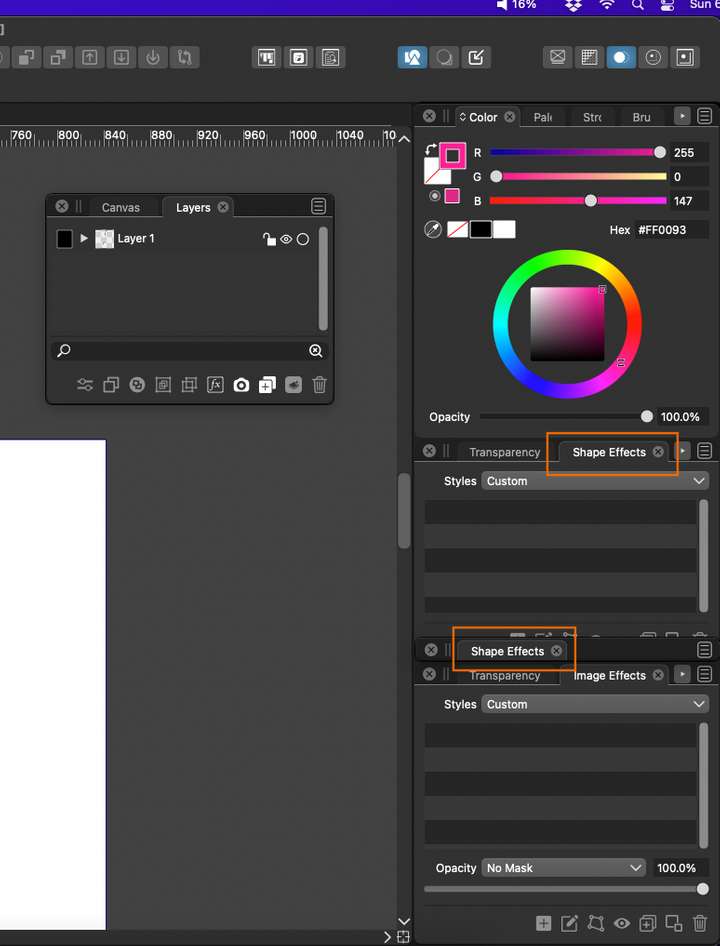Switch to the upper Transparency tab
The image size is (720, 946).
click(x=505, y=452)
